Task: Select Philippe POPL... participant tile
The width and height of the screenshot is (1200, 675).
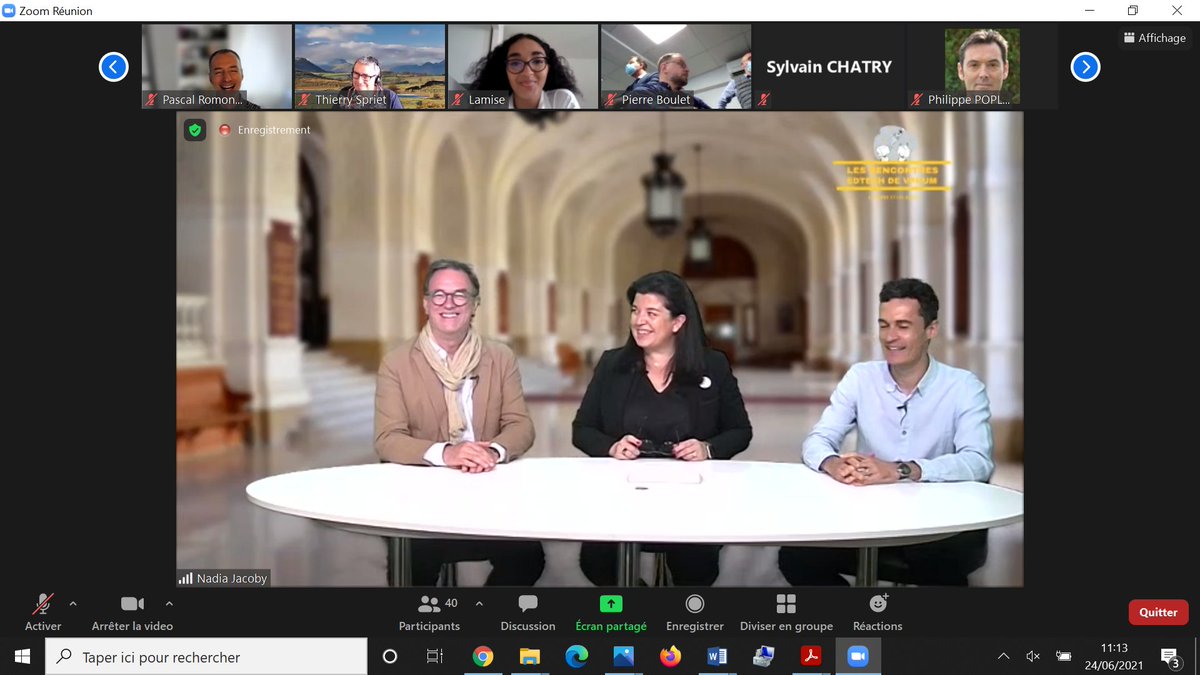Action: pos(982,67)
